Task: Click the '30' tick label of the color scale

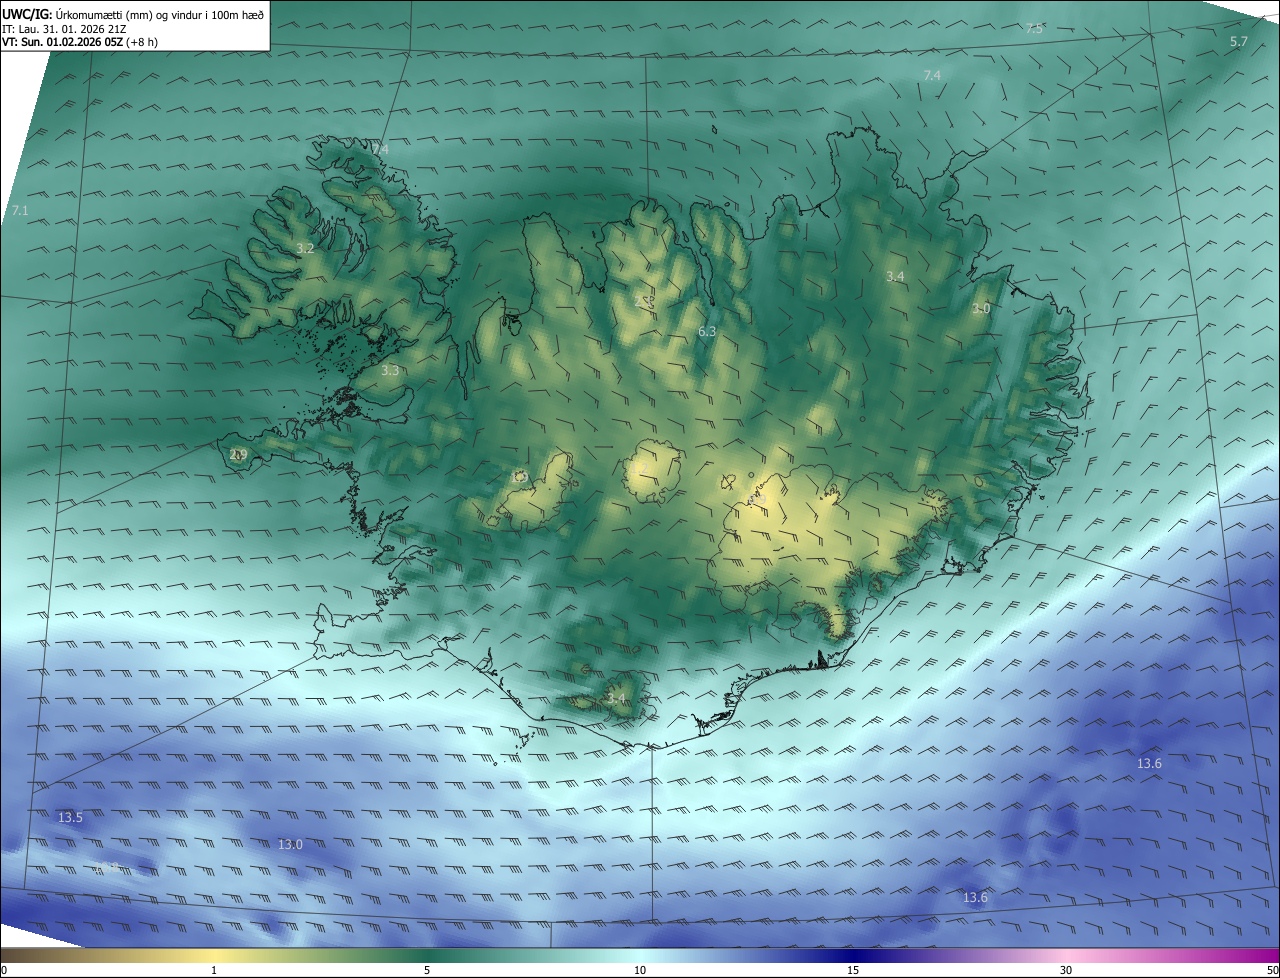Action: (1066, 970)
